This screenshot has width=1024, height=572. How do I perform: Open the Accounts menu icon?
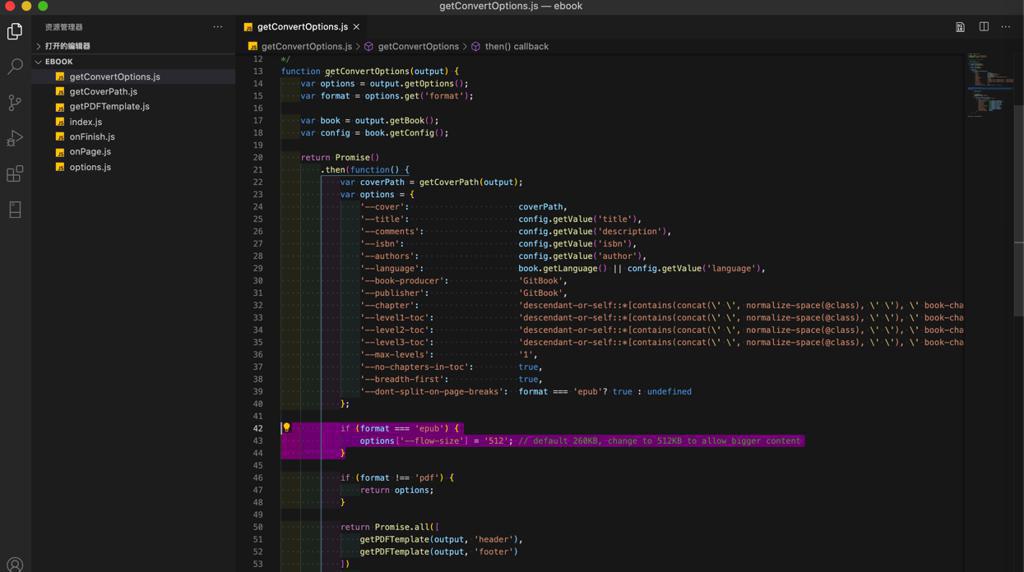14,564
